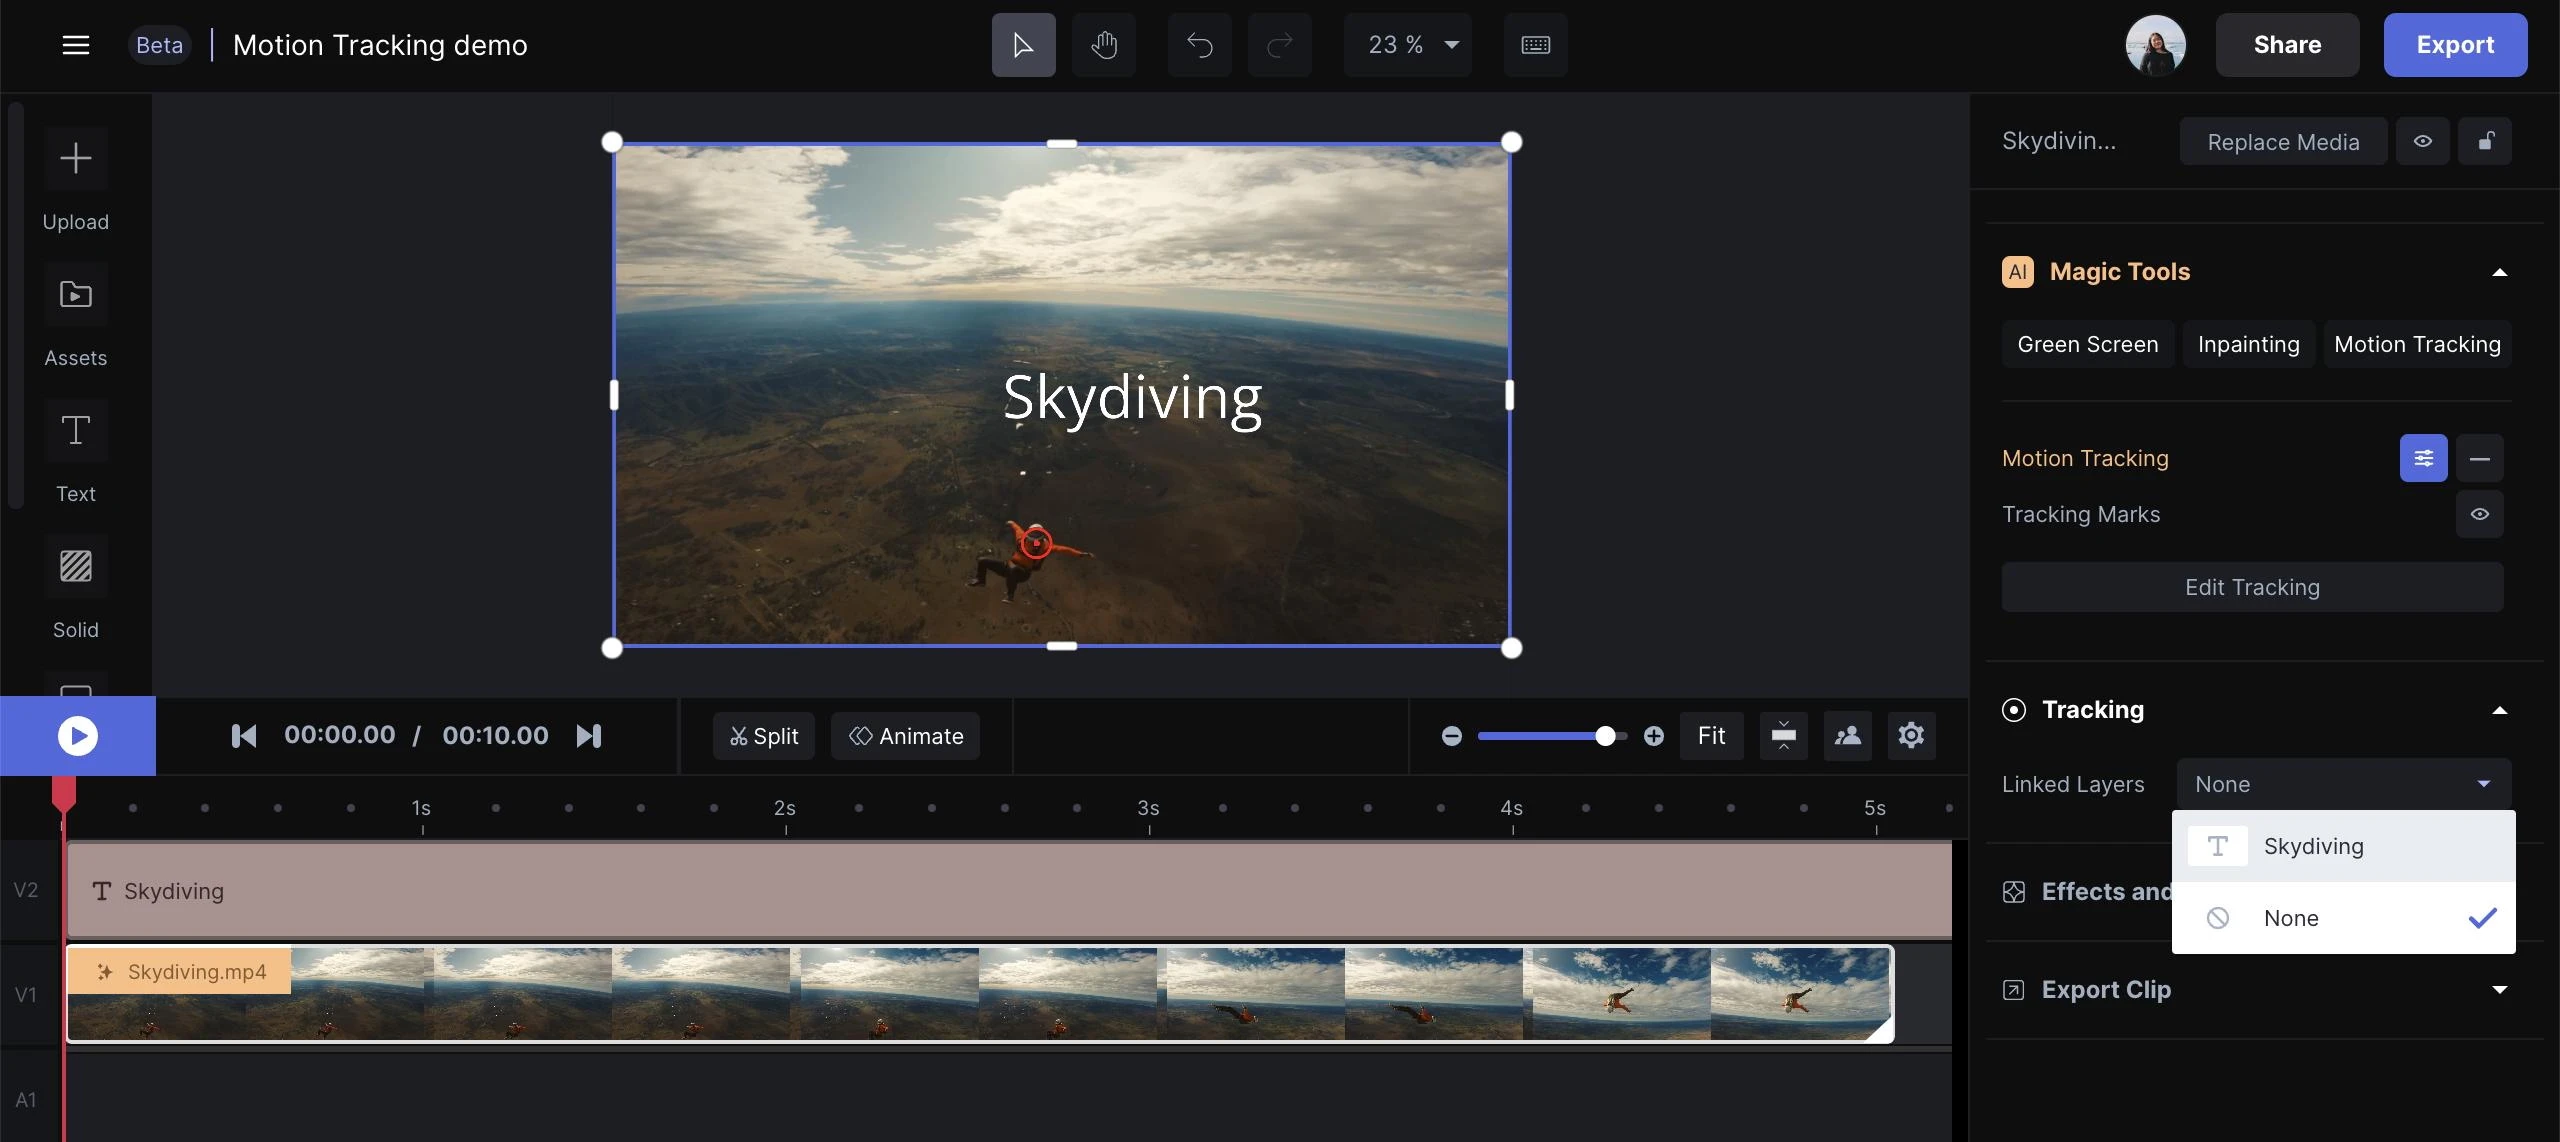
Task: Select the Motion Tracking magic tool
Action: click(2417, 344)
